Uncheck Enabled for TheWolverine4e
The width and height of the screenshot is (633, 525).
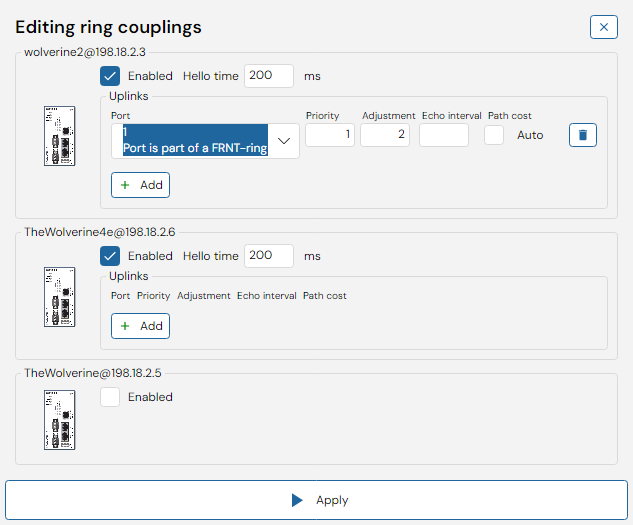110,256
